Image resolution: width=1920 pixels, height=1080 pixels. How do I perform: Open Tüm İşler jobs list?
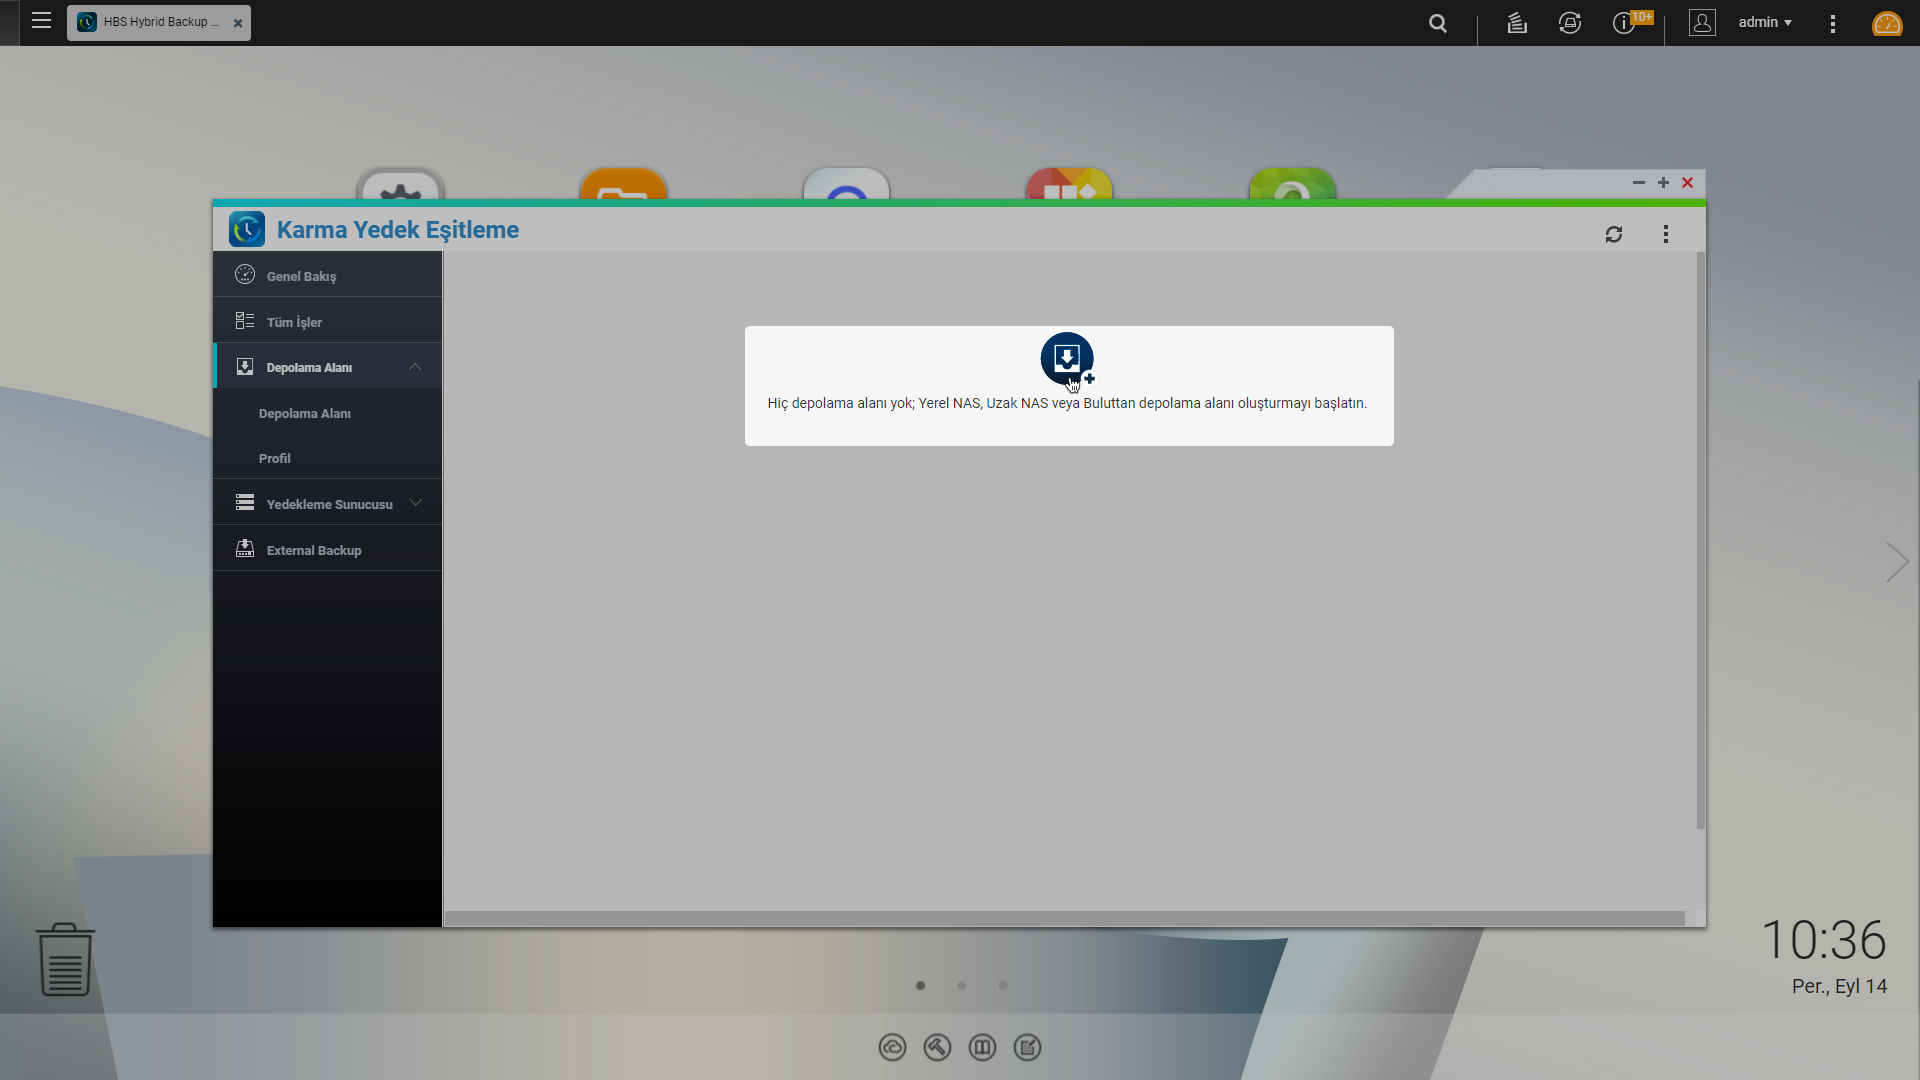tap(294, 322)
